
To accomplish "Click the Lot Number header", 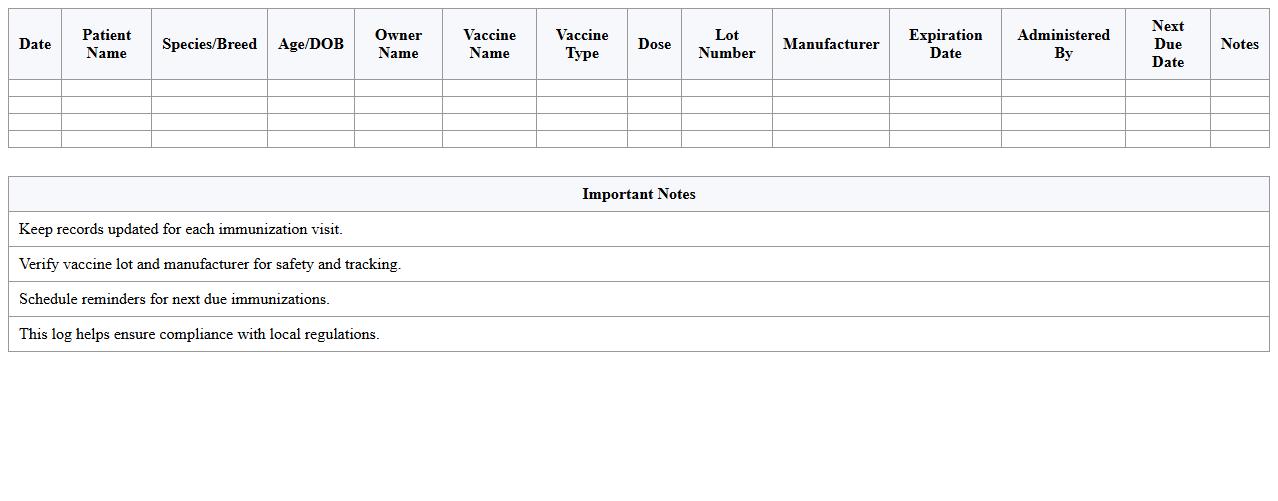I will 726,44.
